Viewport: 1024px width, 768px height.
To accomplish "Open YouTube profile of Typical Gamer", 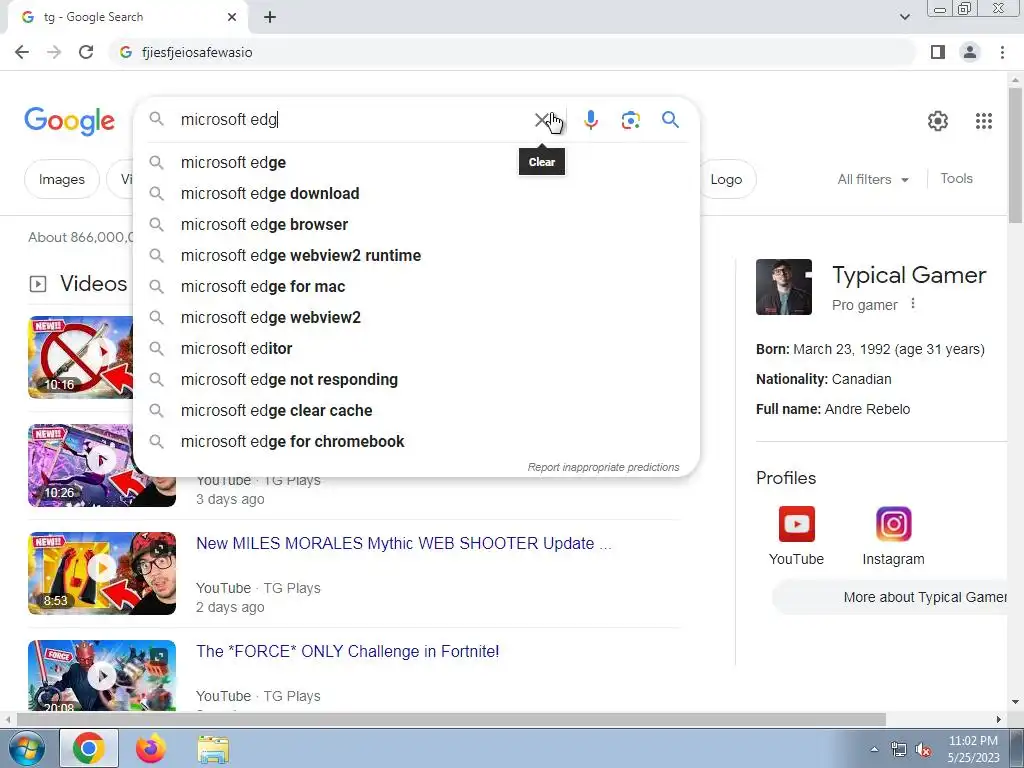I will coord(796,536).
